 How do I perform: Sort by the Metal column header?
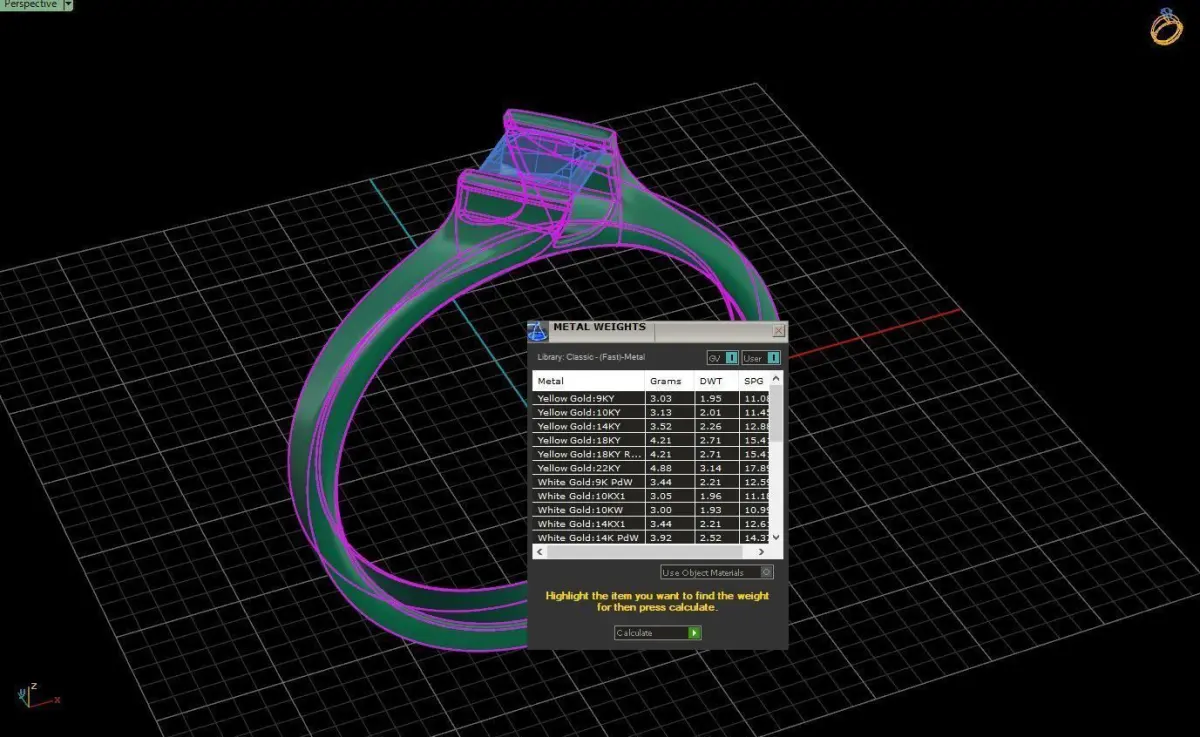(x=588, y=381)
